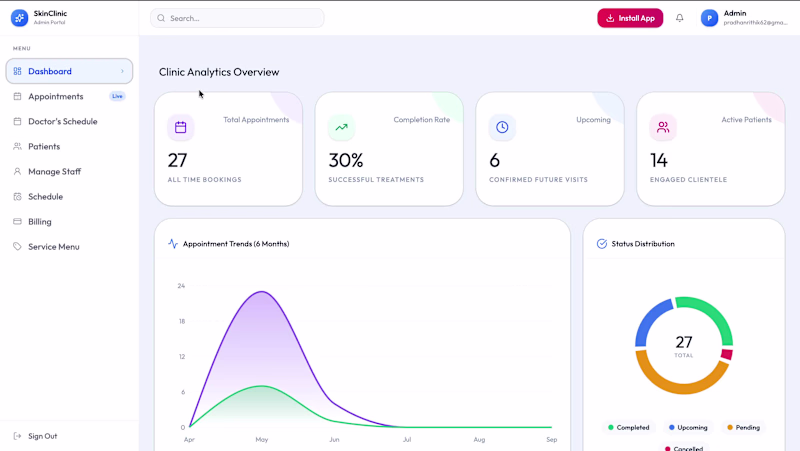Click the Live badge on Appointments
This screenshot has height=451, width=800.
point(117,96)
